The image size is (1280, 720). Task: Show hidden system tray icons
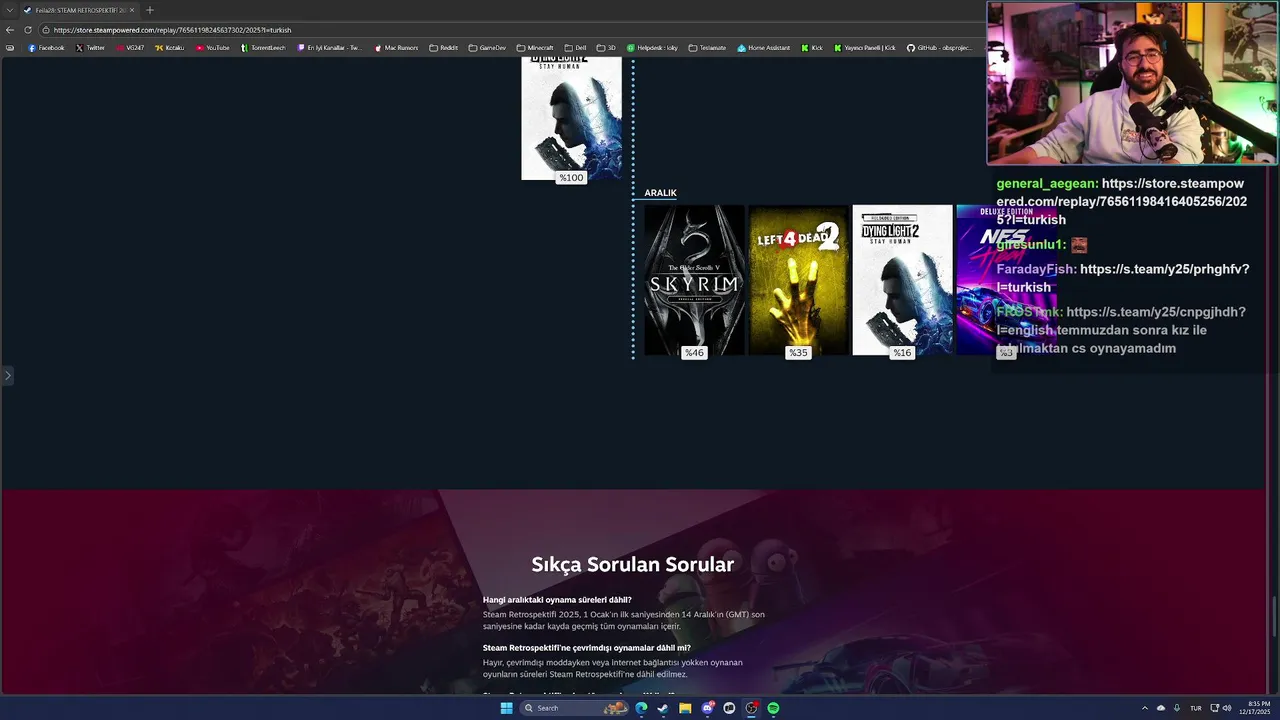1144,708
